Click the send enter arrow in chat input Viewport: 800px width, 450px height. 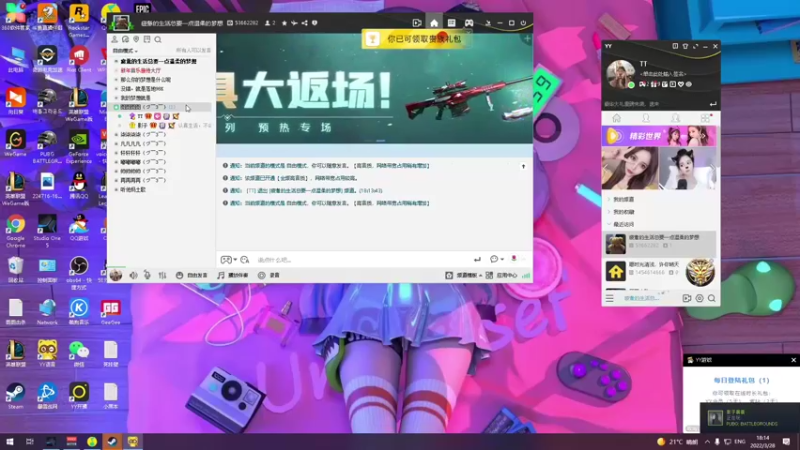[477, 260]
